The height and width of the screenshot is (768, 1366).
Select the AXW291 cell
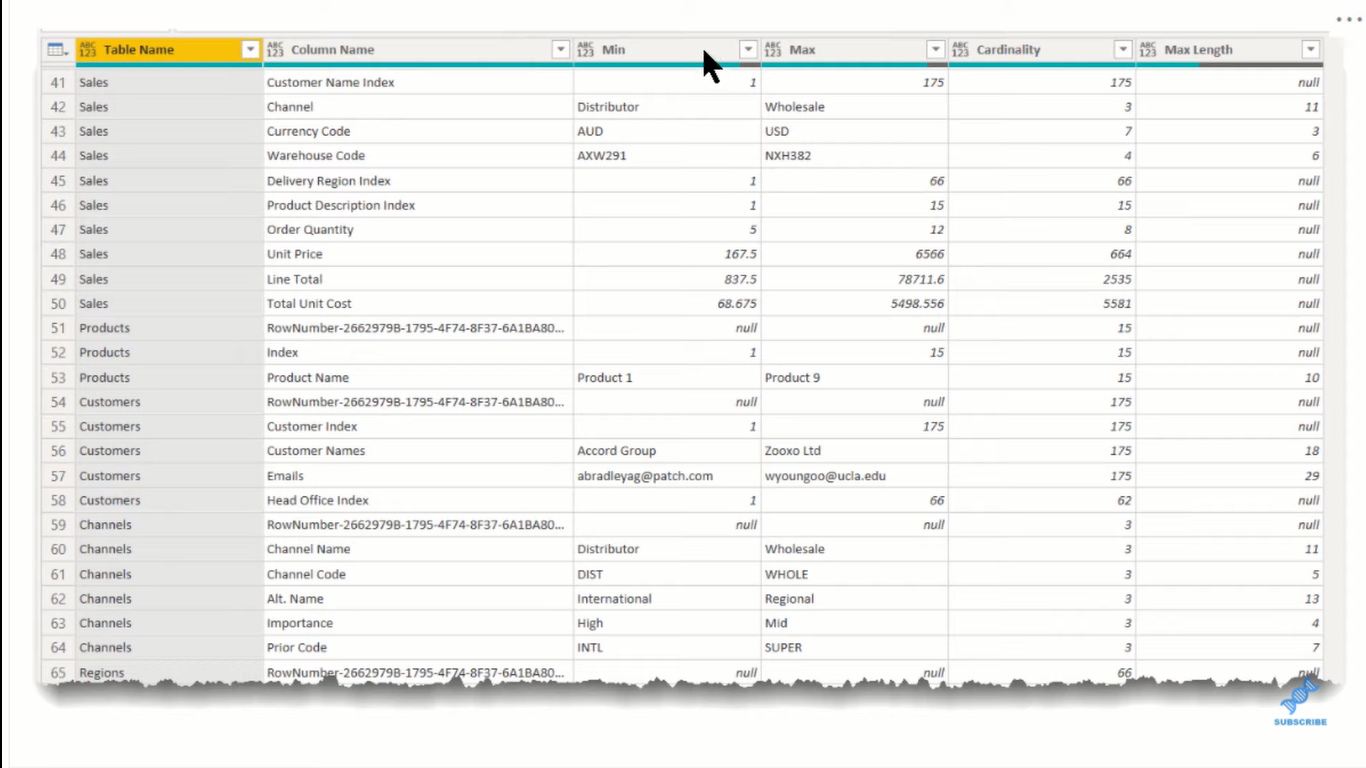(667, 156)
